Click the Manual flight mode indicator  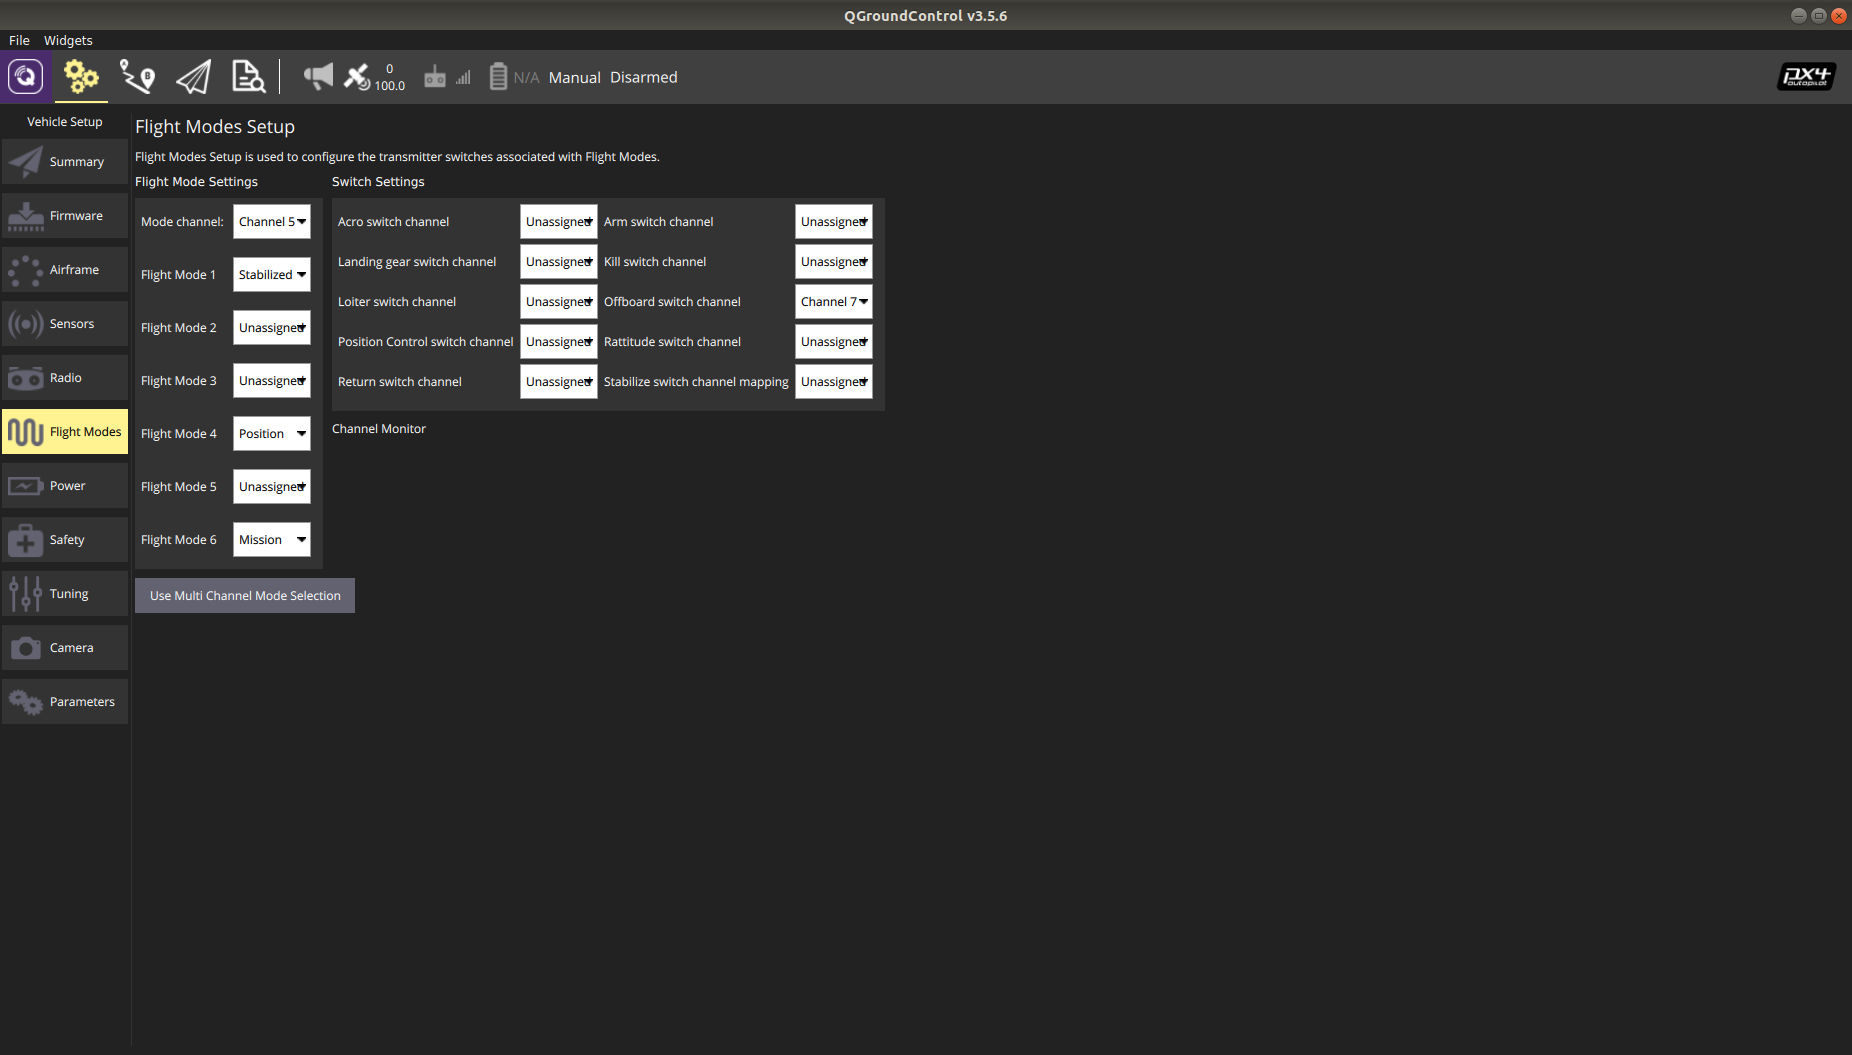point(574,78)
